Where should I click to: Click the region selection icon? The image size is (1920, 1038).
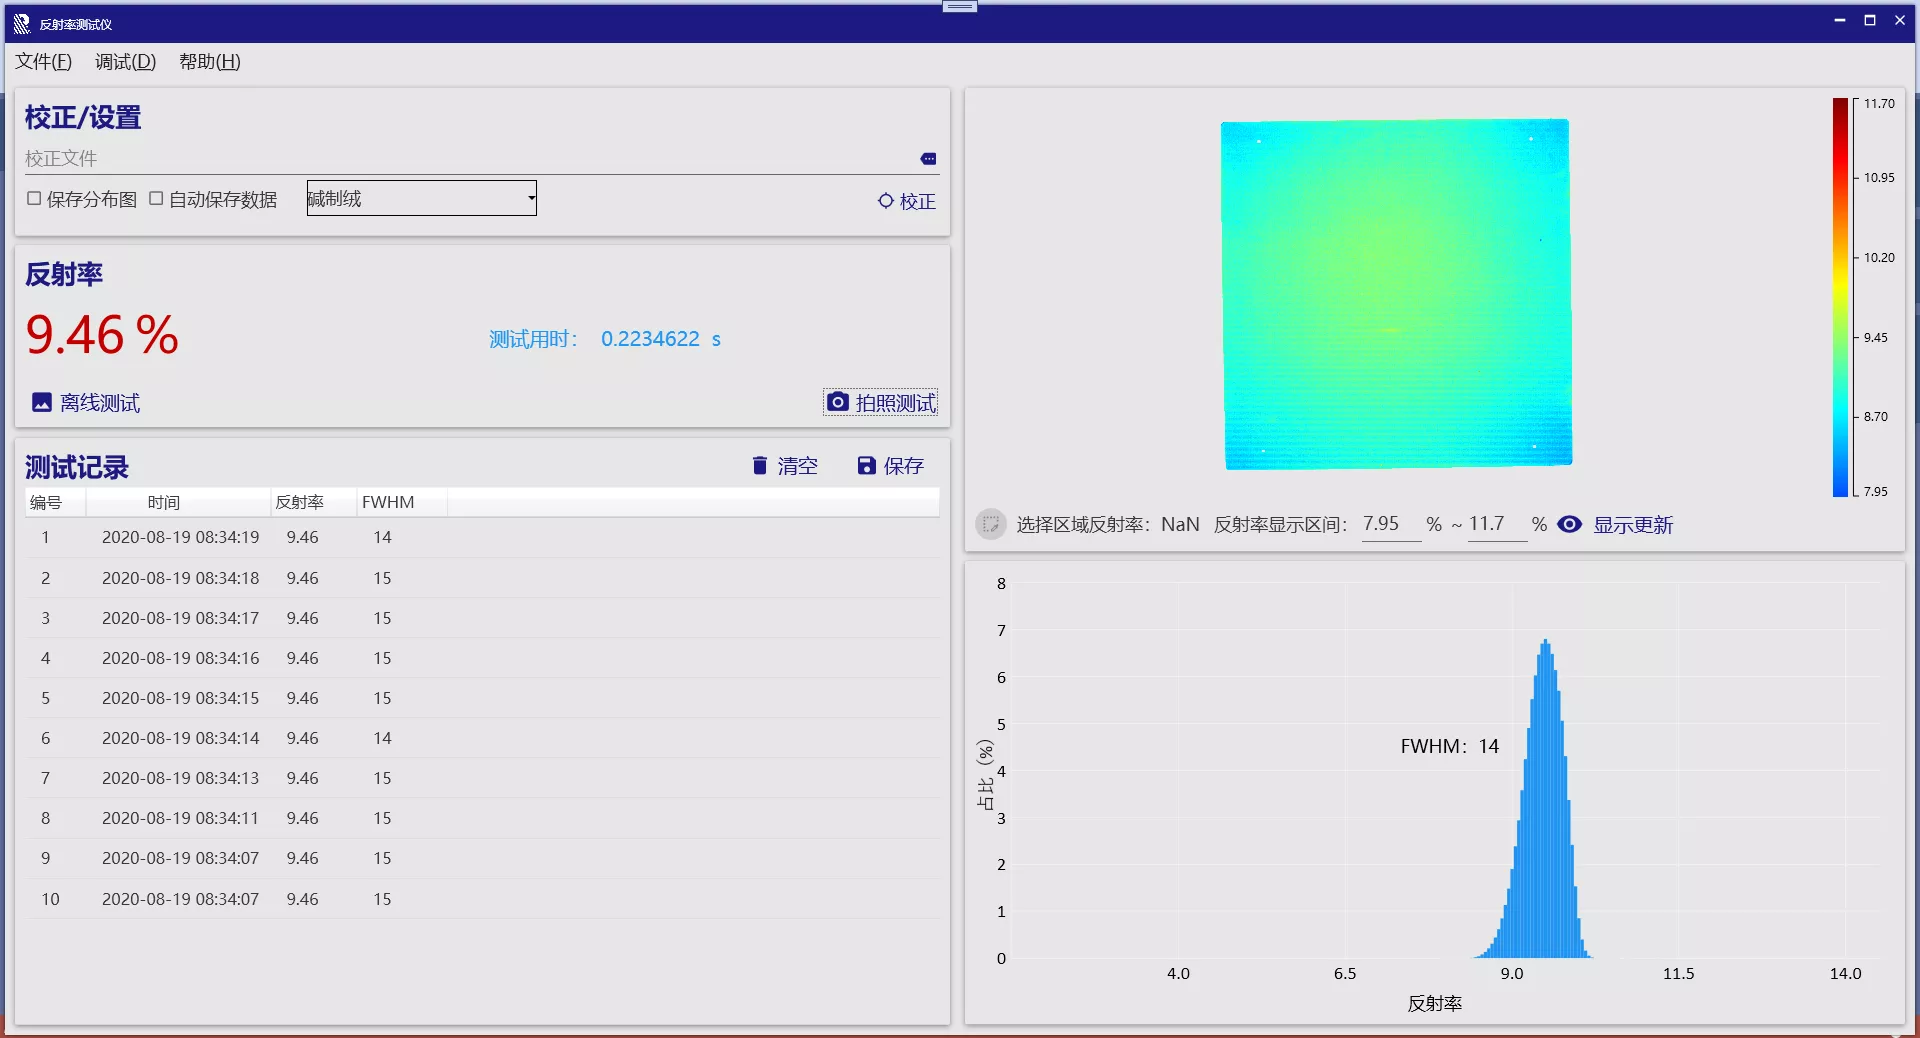pyautogui.click(x=991, y=524)
